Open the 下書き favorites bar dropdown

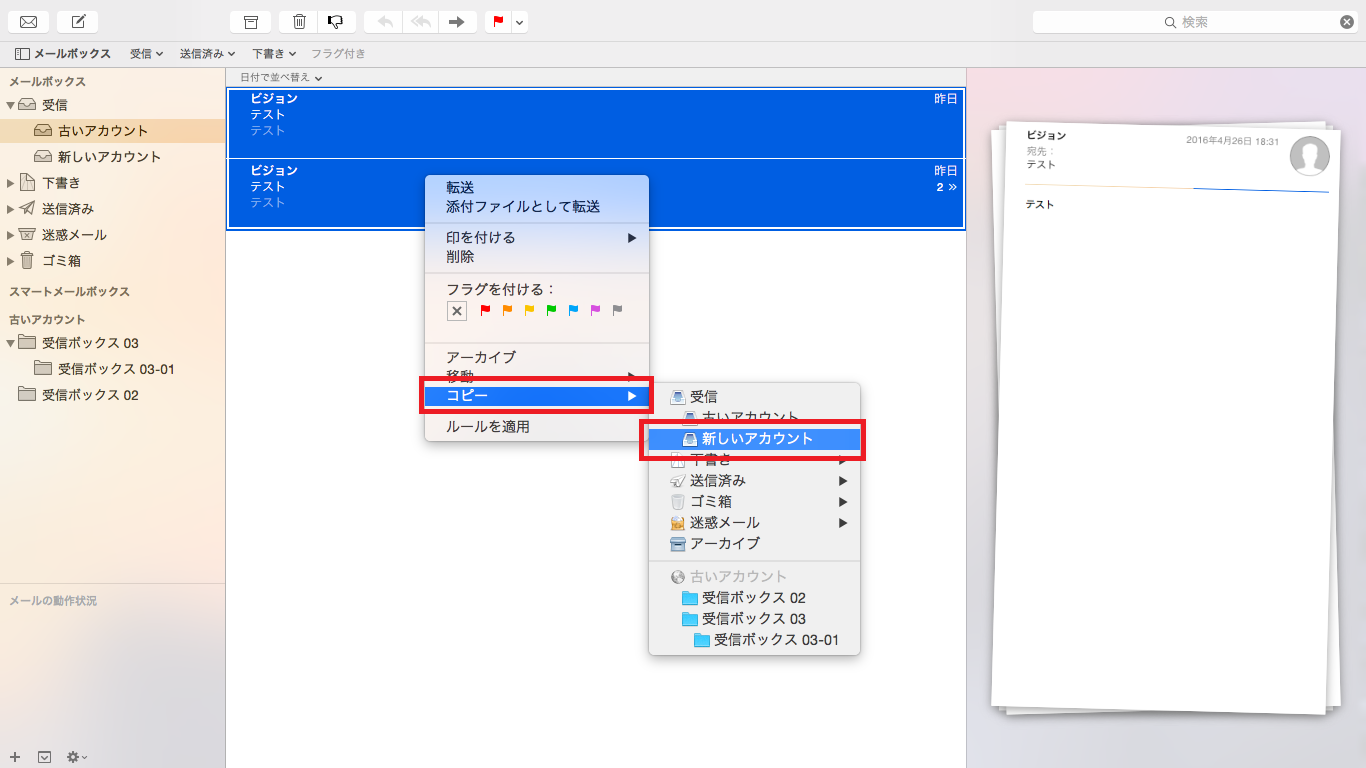point(274,53)
